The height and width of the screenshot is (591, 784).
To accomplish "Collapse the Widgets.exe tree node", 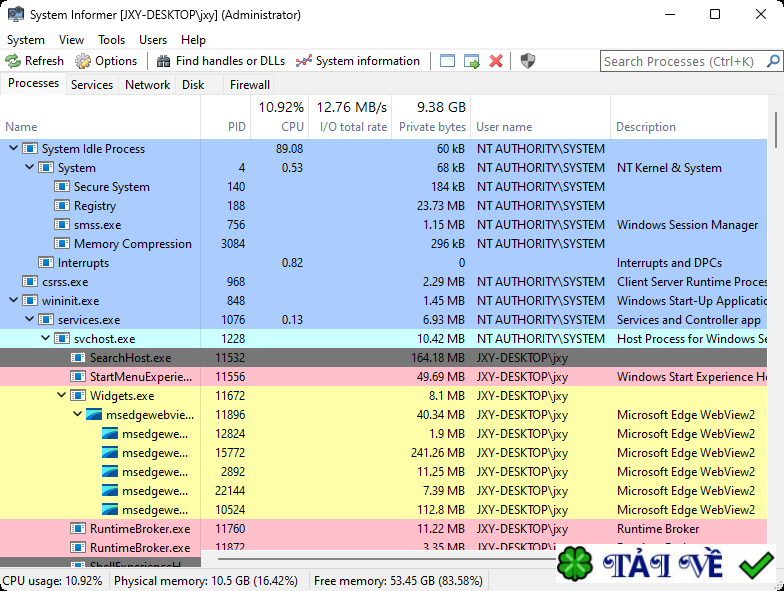I will tap(62, 396).
